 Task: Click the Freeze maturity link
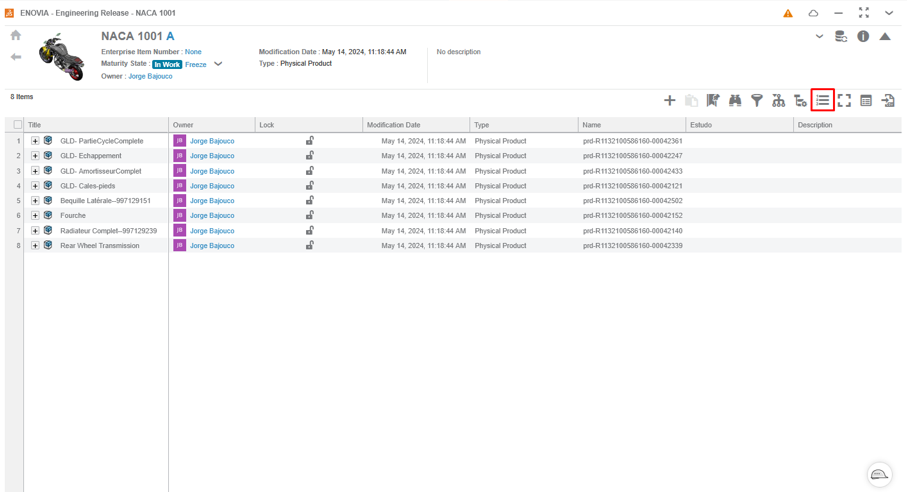pyautogui.click(x=196, y=64)
